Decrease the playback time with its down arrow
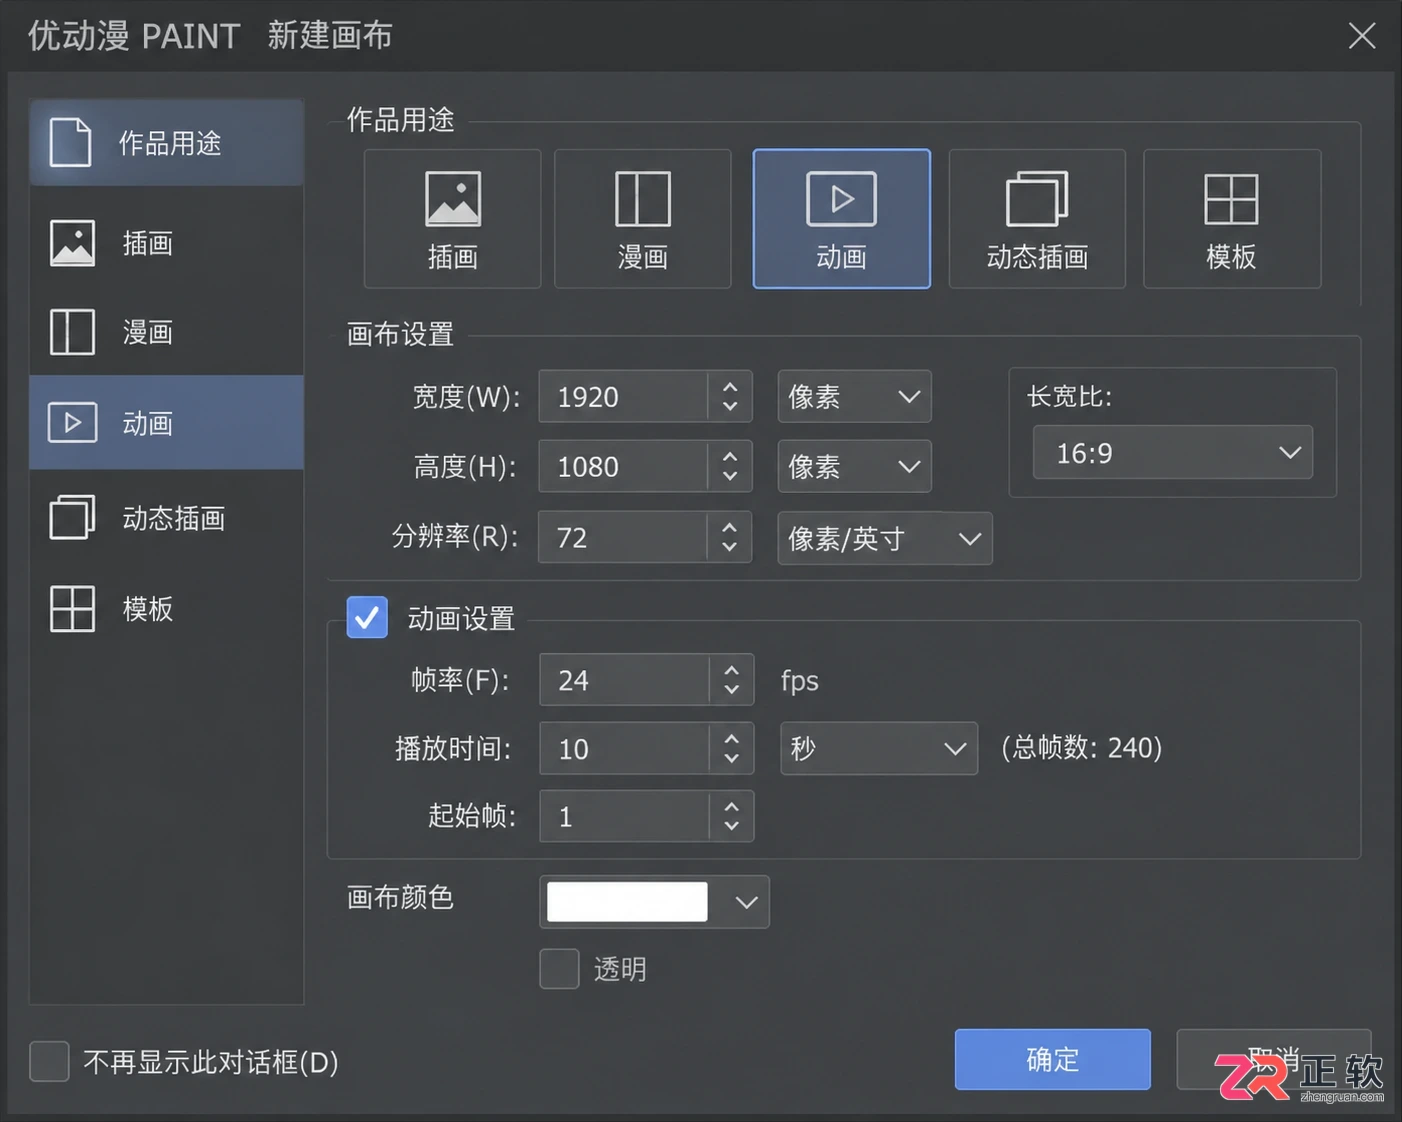This screenshot has width=1402, height=1122. pos(732,759)
